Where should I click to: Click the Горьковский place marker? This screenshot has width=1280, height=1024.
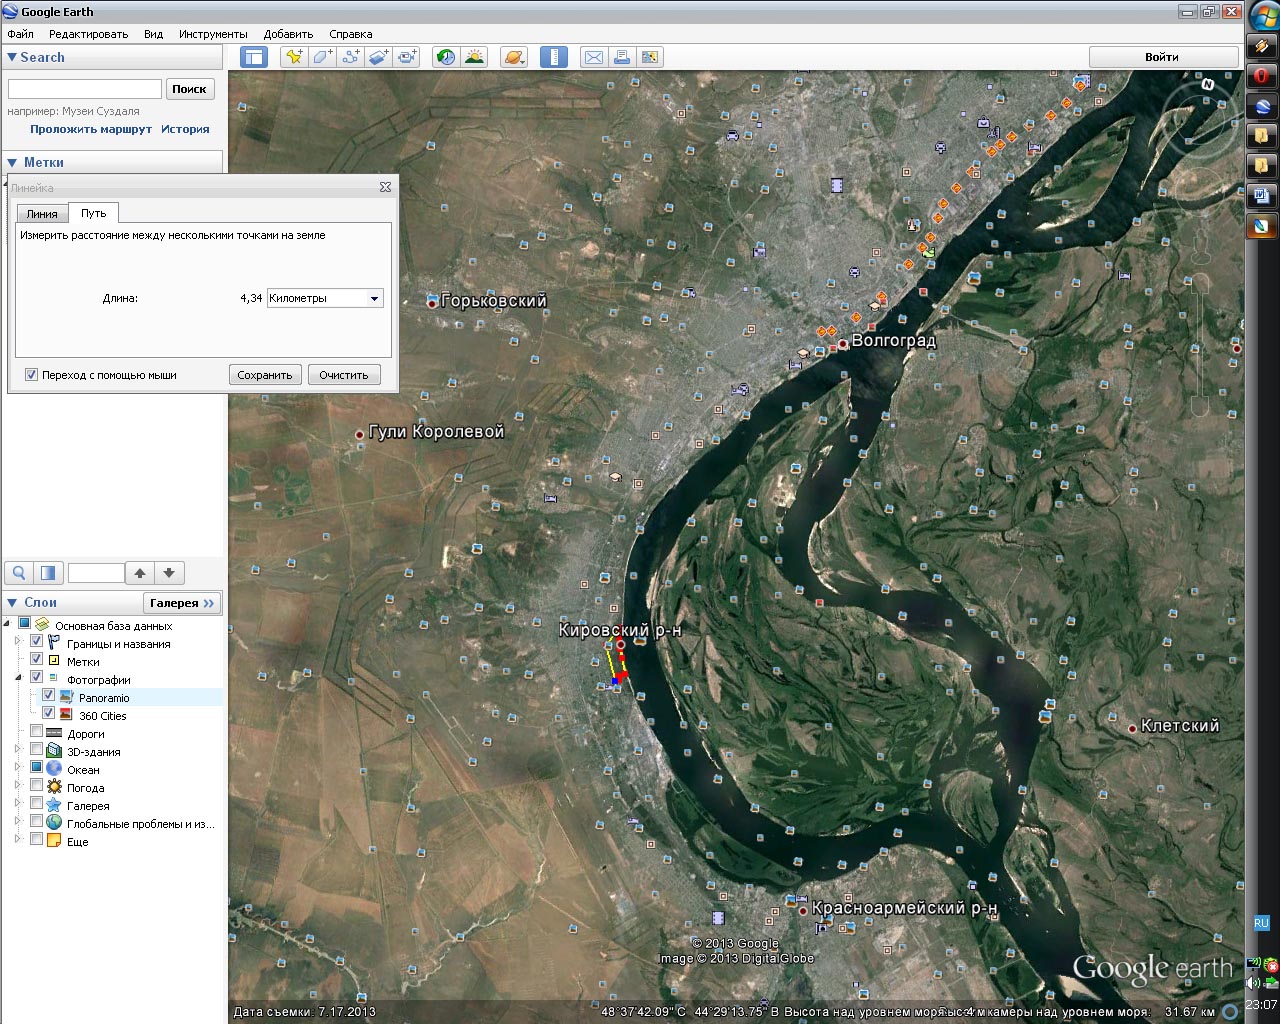(x=432, y=302)
